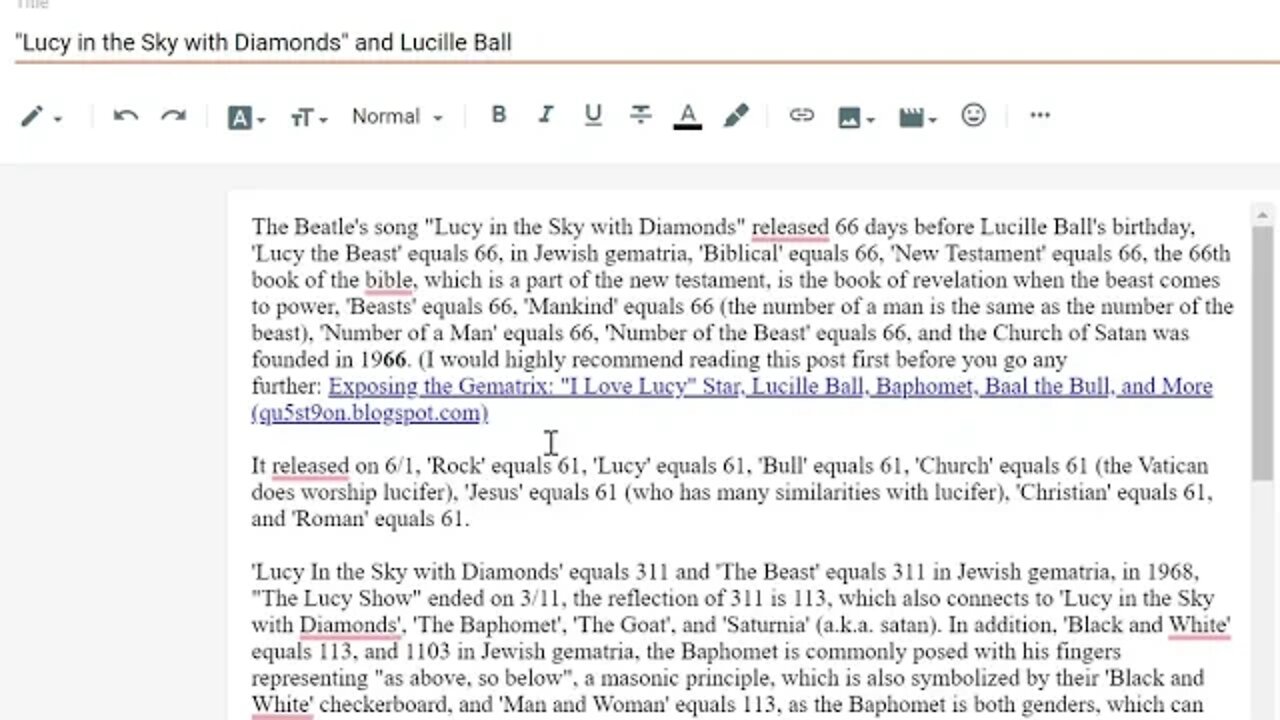Insert an emoji special character
Viewport: 1280px width, 720px height.
973,115
